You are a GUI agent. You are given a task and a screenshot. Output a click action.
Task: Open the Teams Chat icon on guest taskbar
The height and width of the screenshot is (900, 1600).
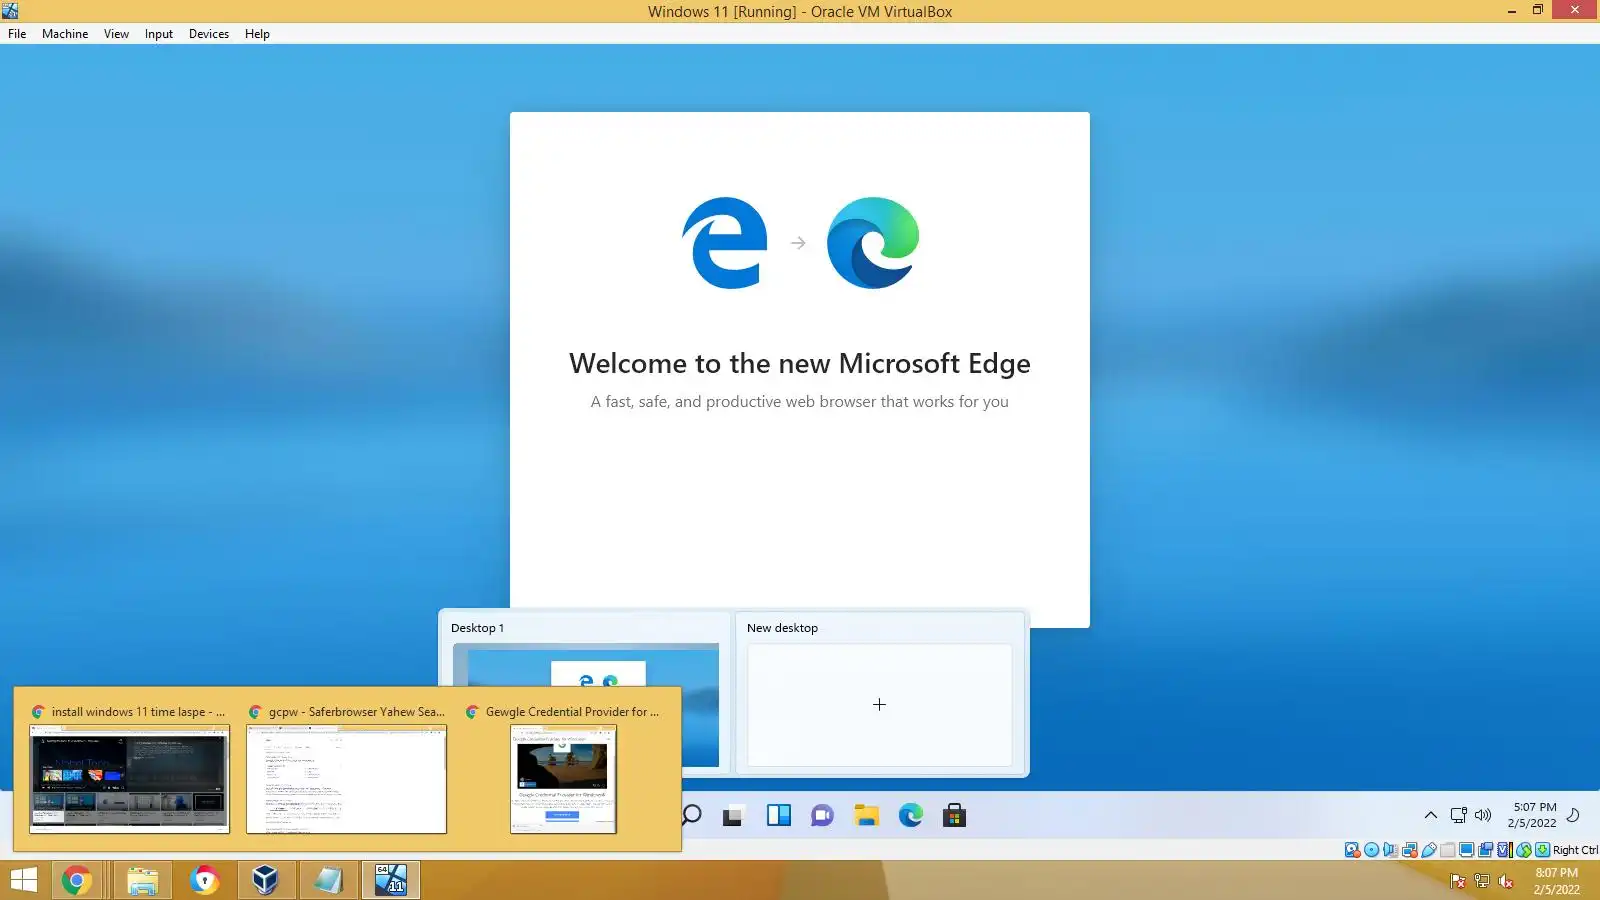(822, 816)
